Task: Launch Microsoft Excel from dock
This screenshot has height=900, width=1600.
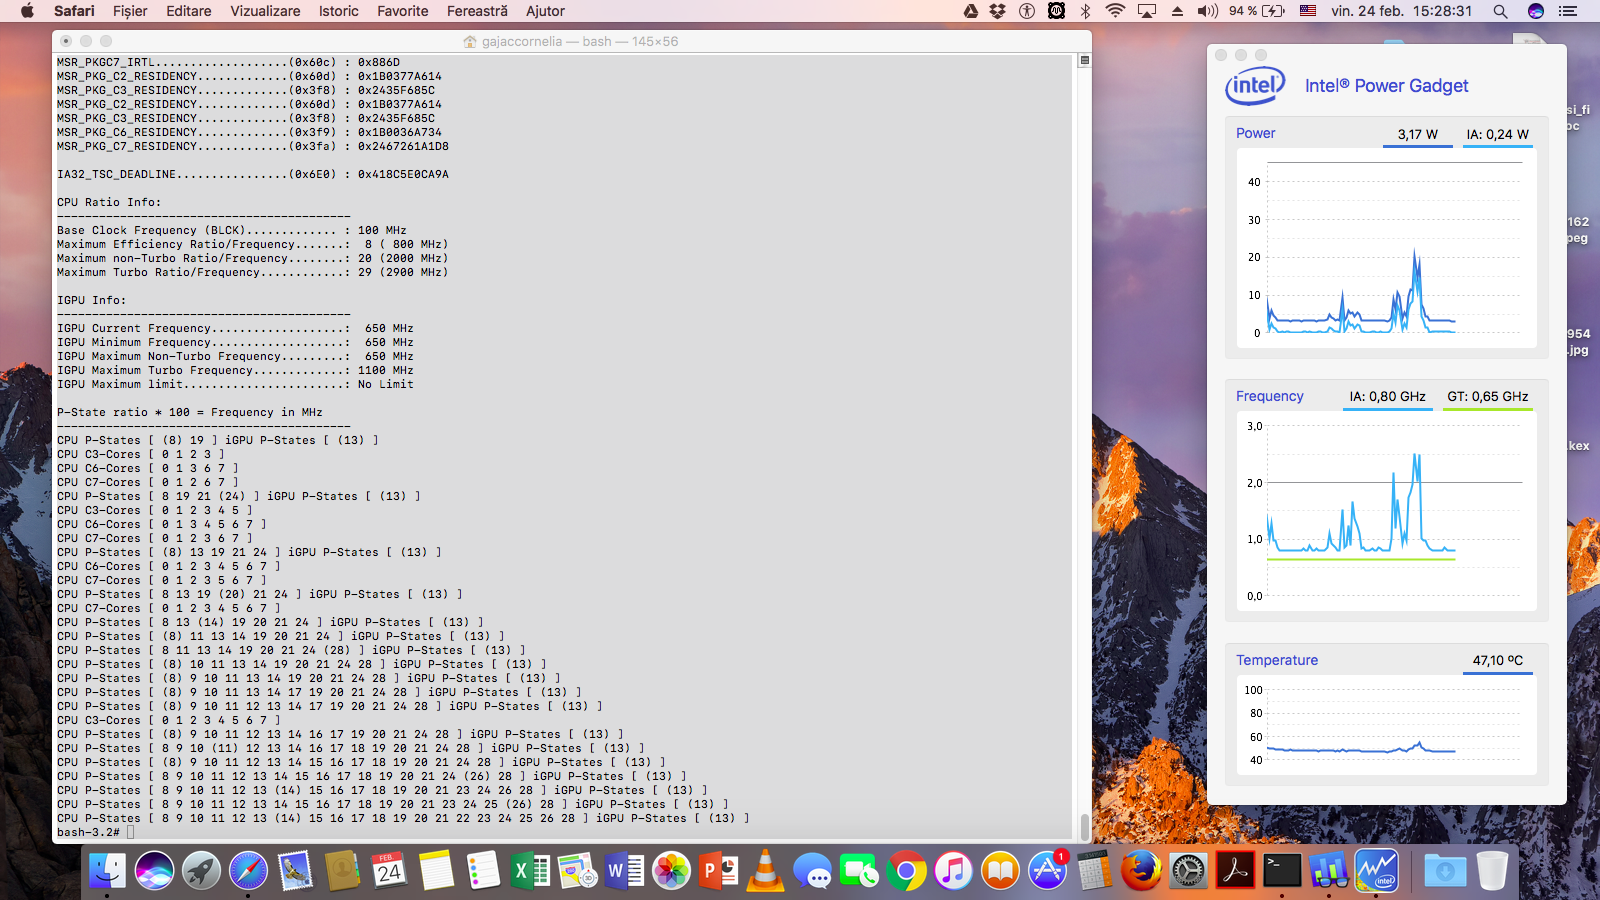Action: pos(530,871)
